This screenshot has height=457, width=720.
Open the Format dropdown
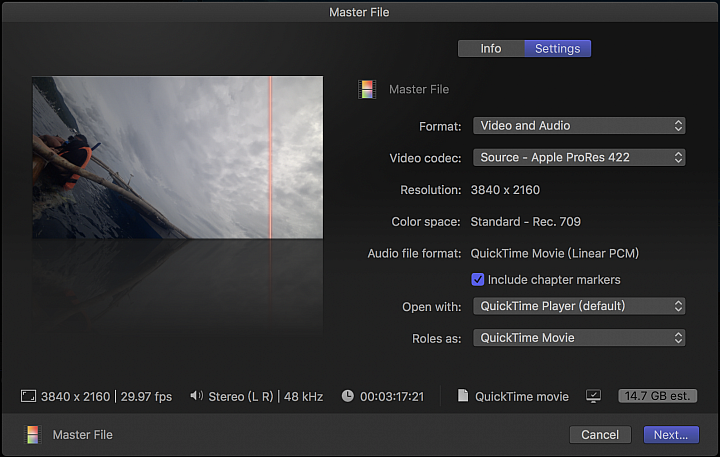pyautogui.click(x=579, y=126)
